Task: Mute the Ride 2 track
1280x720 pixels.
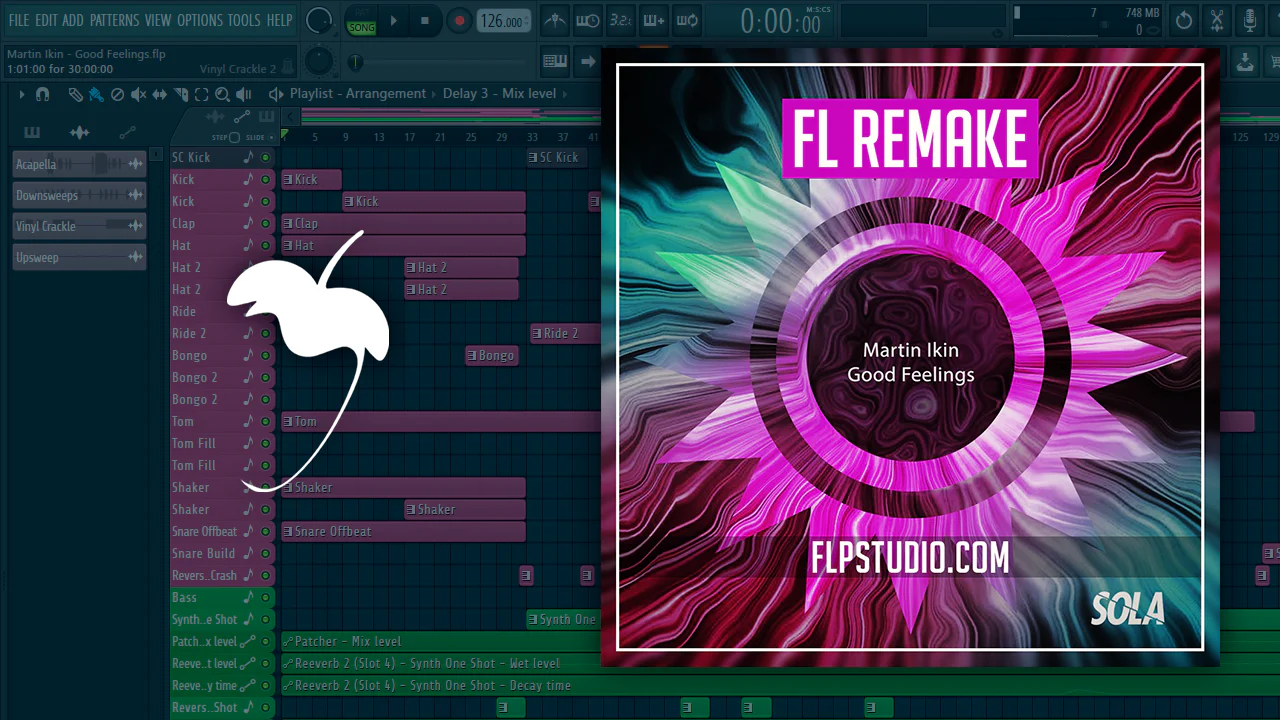Action: 265,333
